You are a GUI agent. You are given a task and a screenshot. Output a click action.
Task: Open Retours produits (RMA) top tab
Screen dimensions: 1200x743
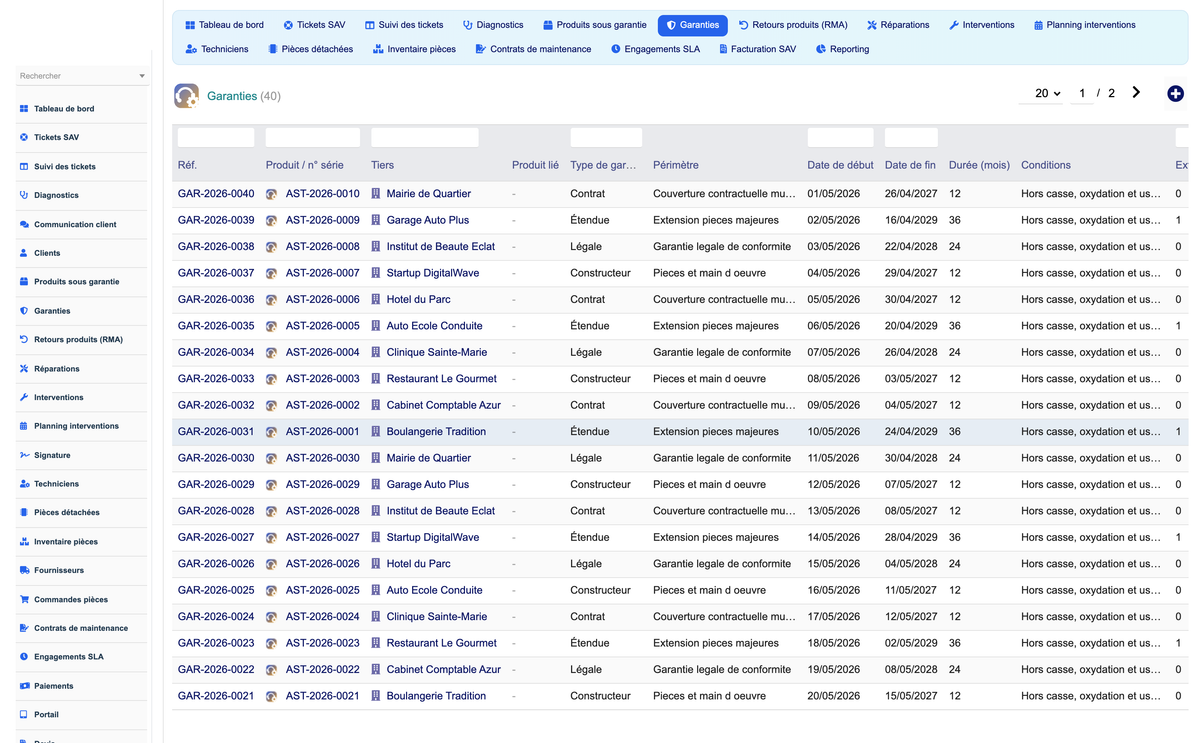click(793, 25)
